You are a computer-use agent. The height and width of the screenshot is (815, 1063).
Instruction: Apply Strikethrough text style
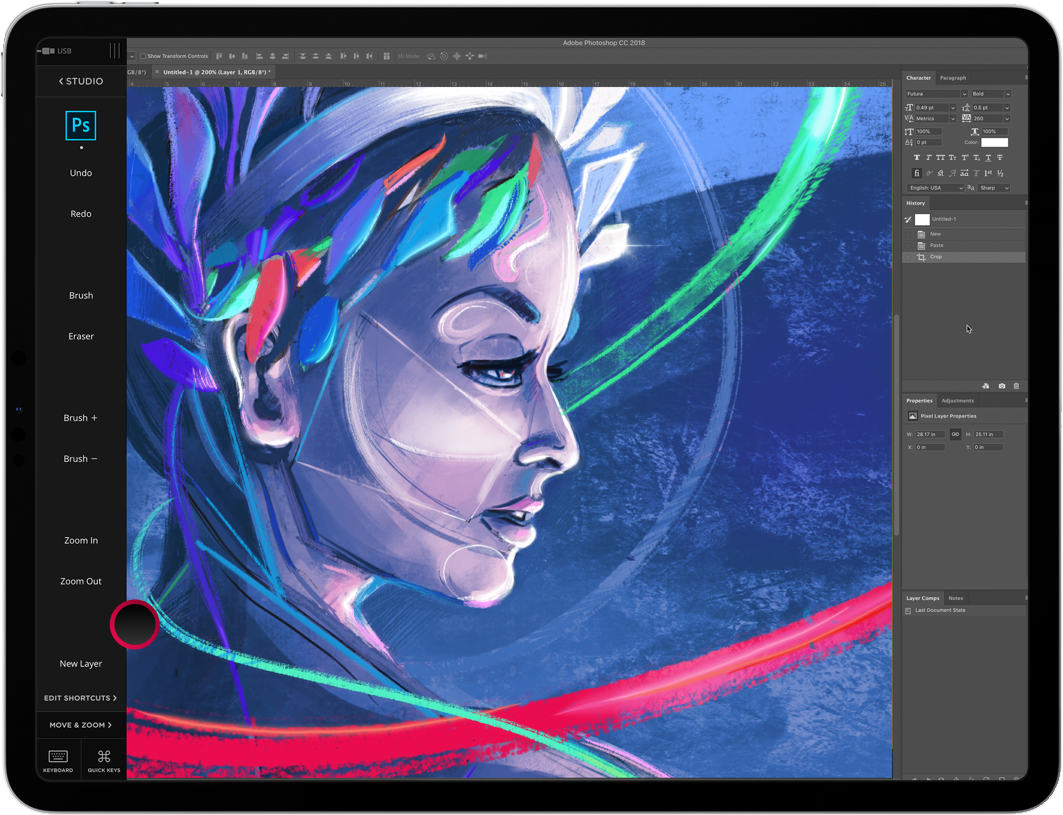[x=1000, y=157]
